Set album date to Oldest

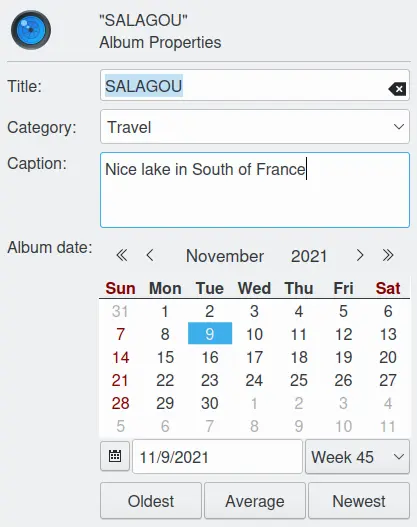point(151,501)
